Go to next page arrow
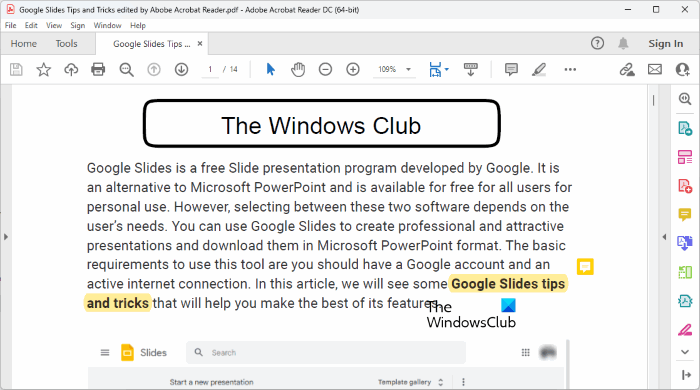 tap(181, 69)
